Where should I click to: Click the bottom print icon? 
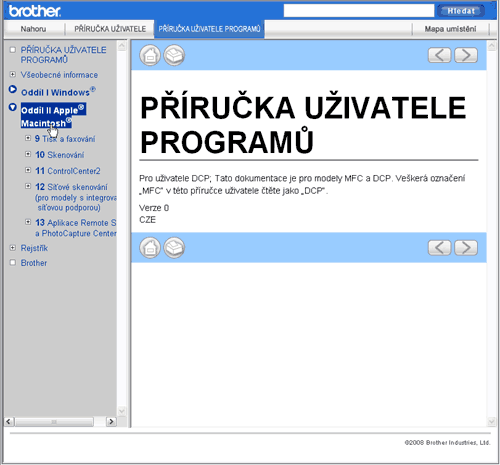click(x=174, y=248)
